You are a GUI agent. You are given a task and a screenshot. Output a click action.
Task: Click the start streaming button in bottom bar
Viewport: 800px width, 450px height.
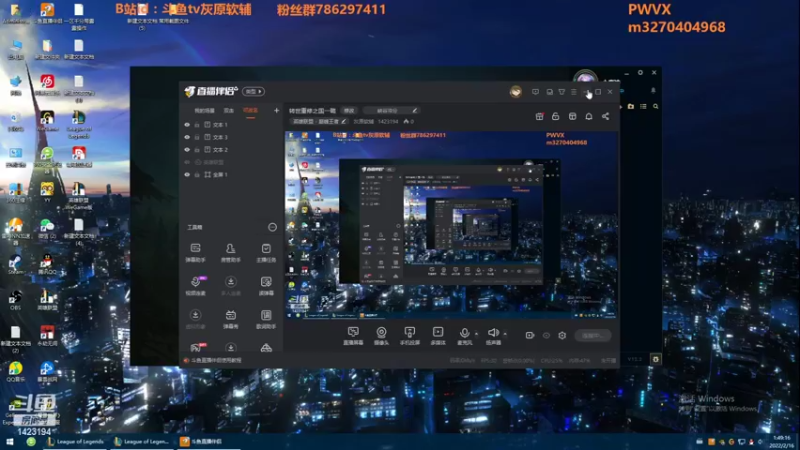point(593,335)
